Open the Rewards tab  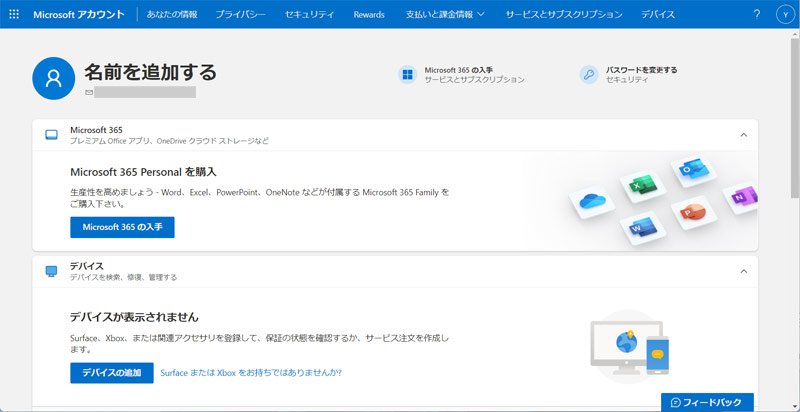pyautogui.click(x=369, y=14)
